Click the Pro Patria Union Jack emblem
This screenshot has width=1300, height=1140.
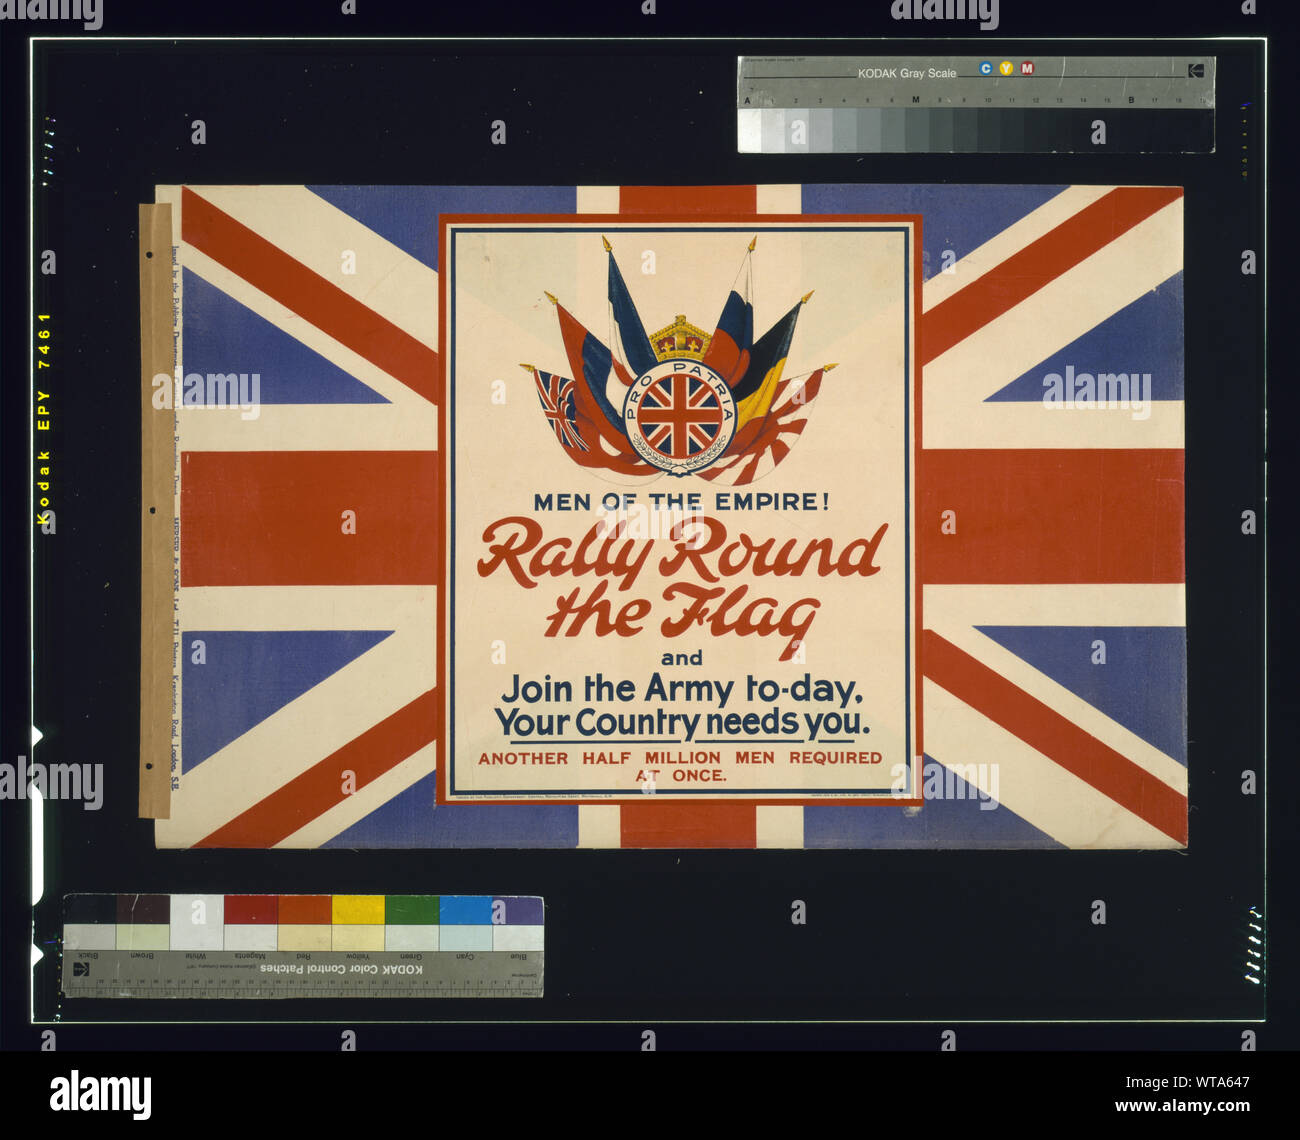(680, 416)
